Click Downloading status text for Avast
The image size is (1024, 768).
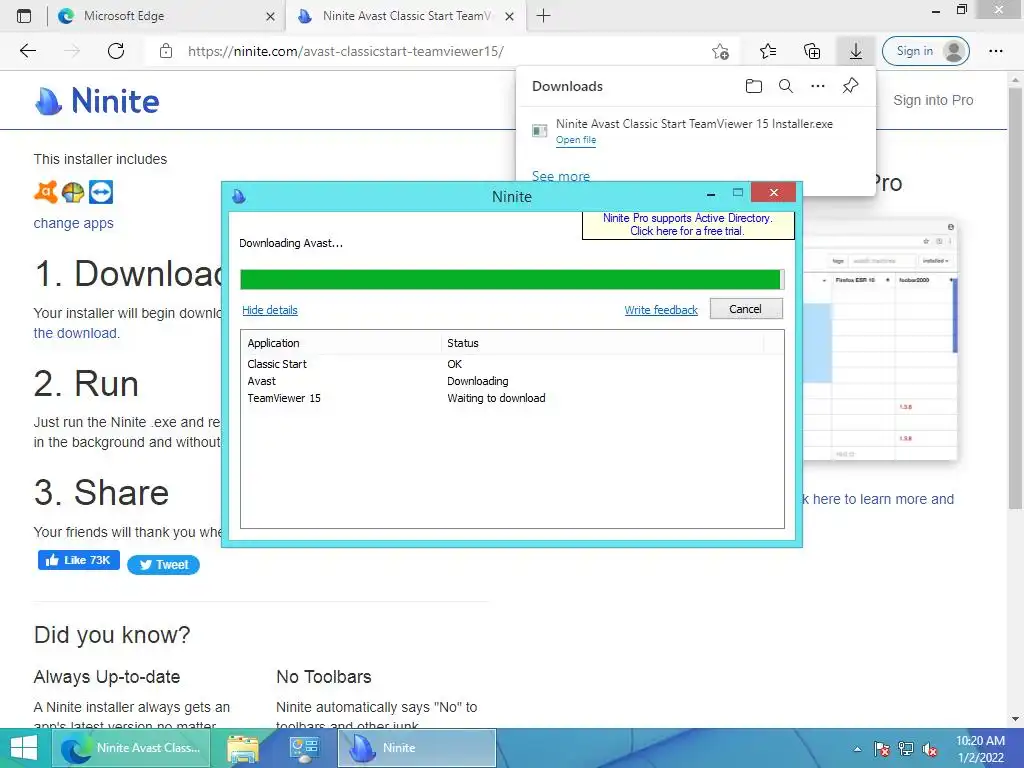click(477, 381)
